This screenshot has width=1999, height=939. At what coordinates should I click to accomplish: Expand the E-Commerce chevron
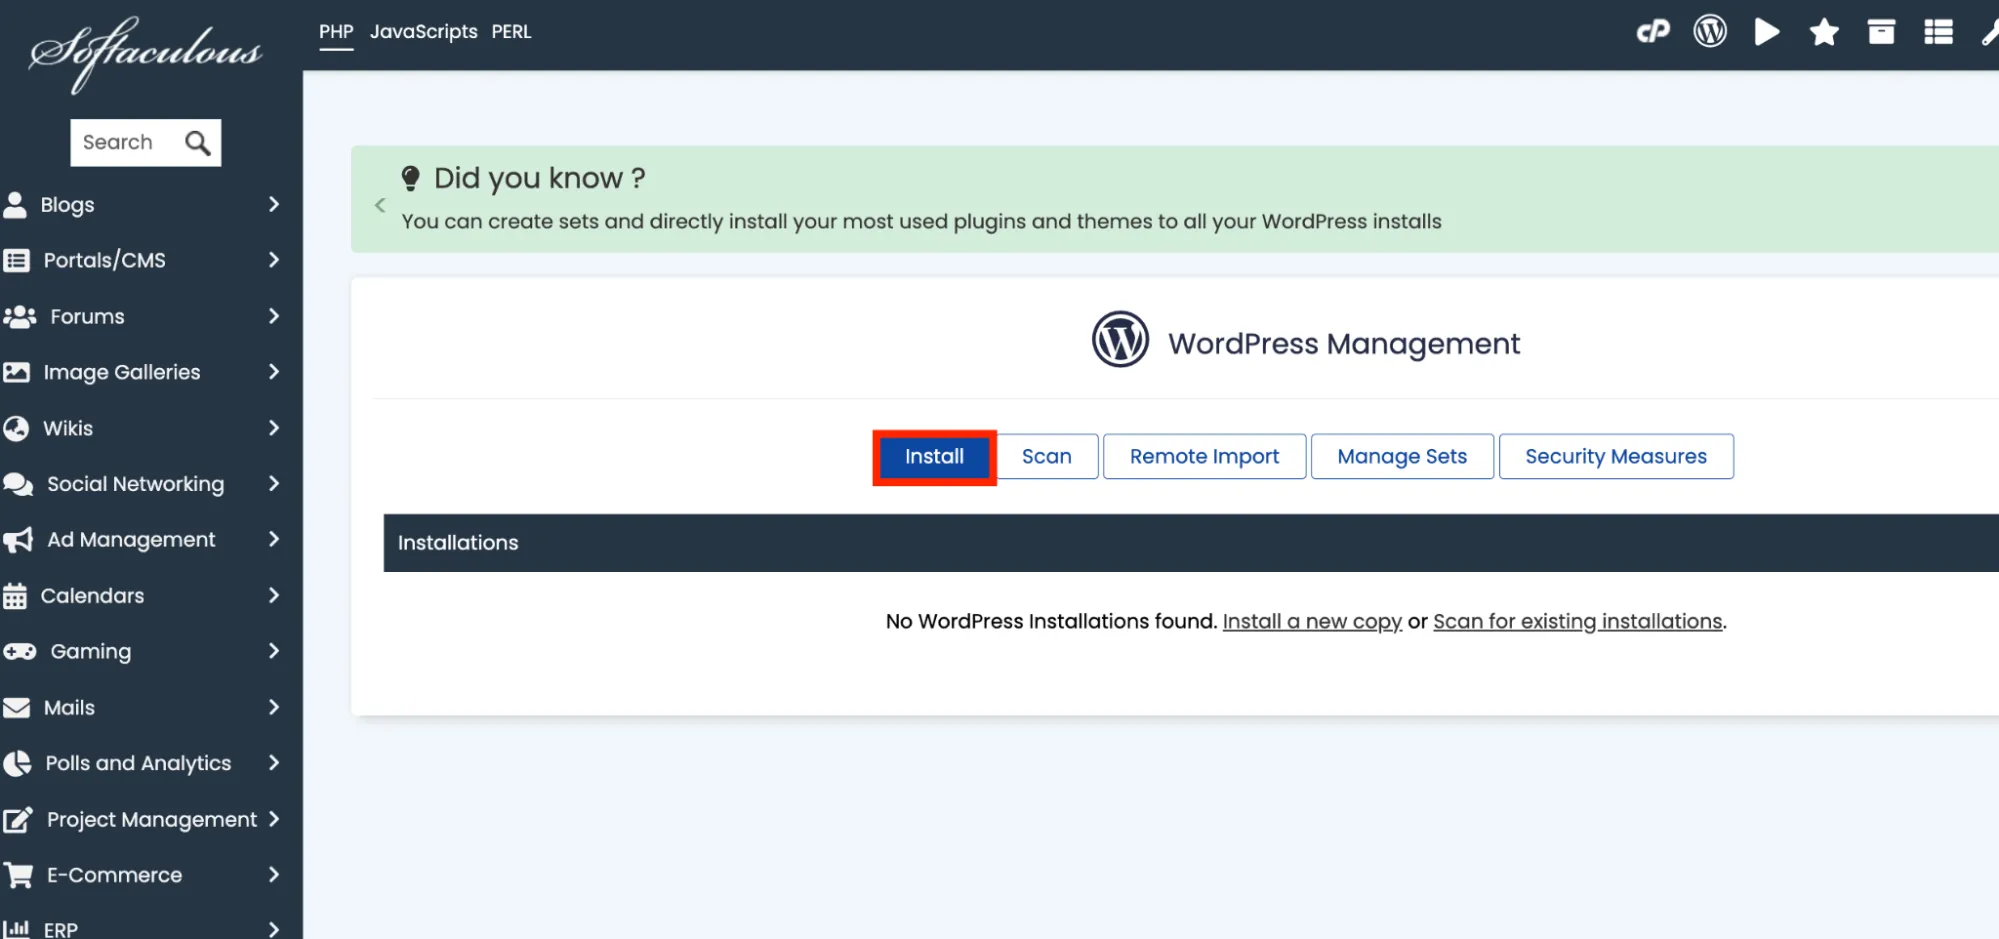coord(274,875)
